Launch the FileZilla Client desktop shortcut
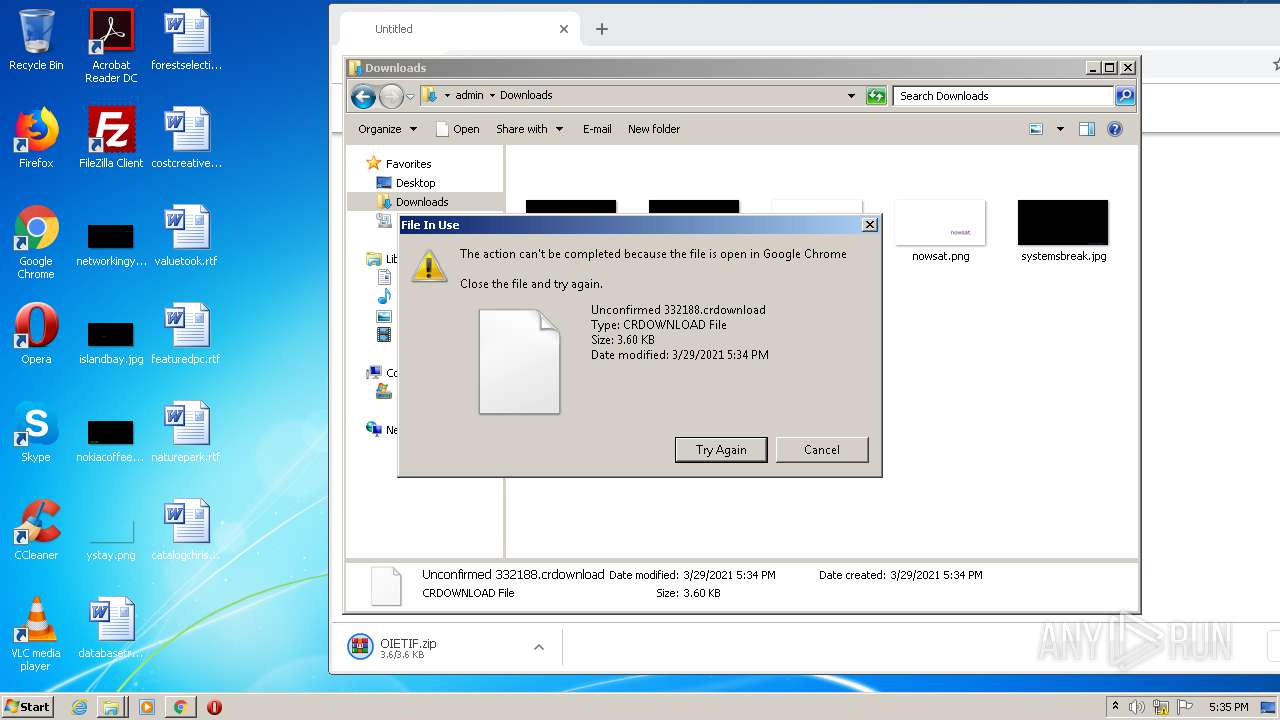This screenshot has width=1280, height=720. tap(111, 138)
